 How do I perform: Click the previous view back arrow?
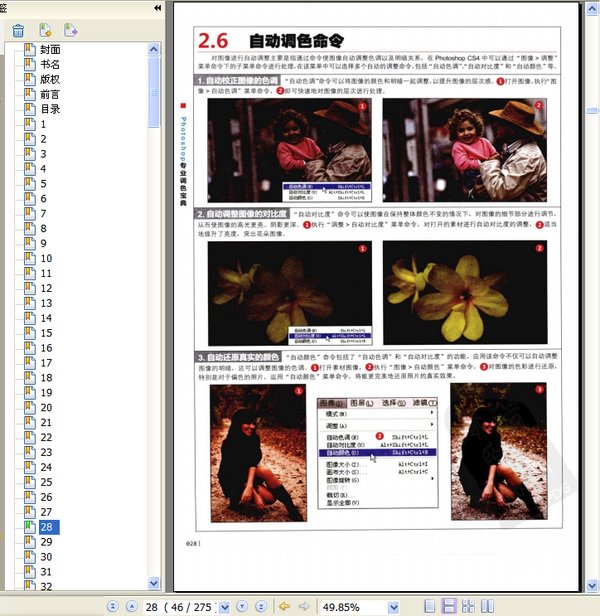point(284,606)
